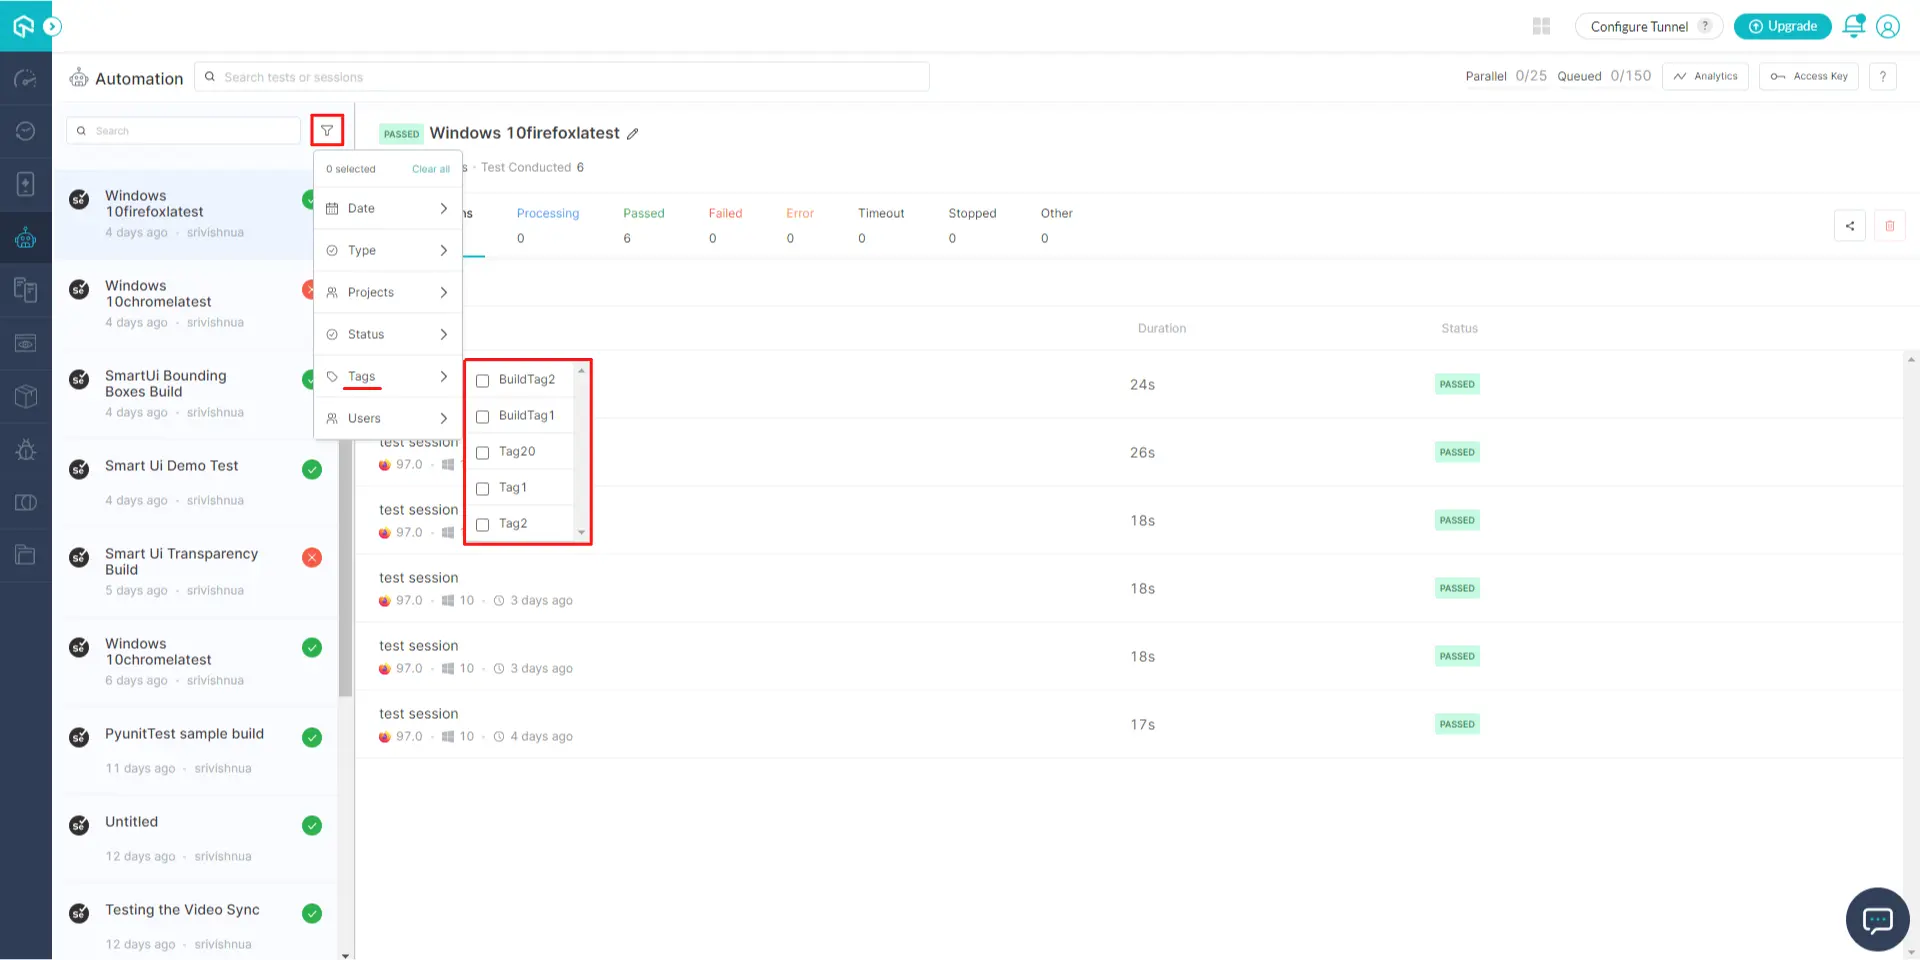Open the Automation robot icon in sidebar
Screen dimensions: 1920x960
[25, 237]
